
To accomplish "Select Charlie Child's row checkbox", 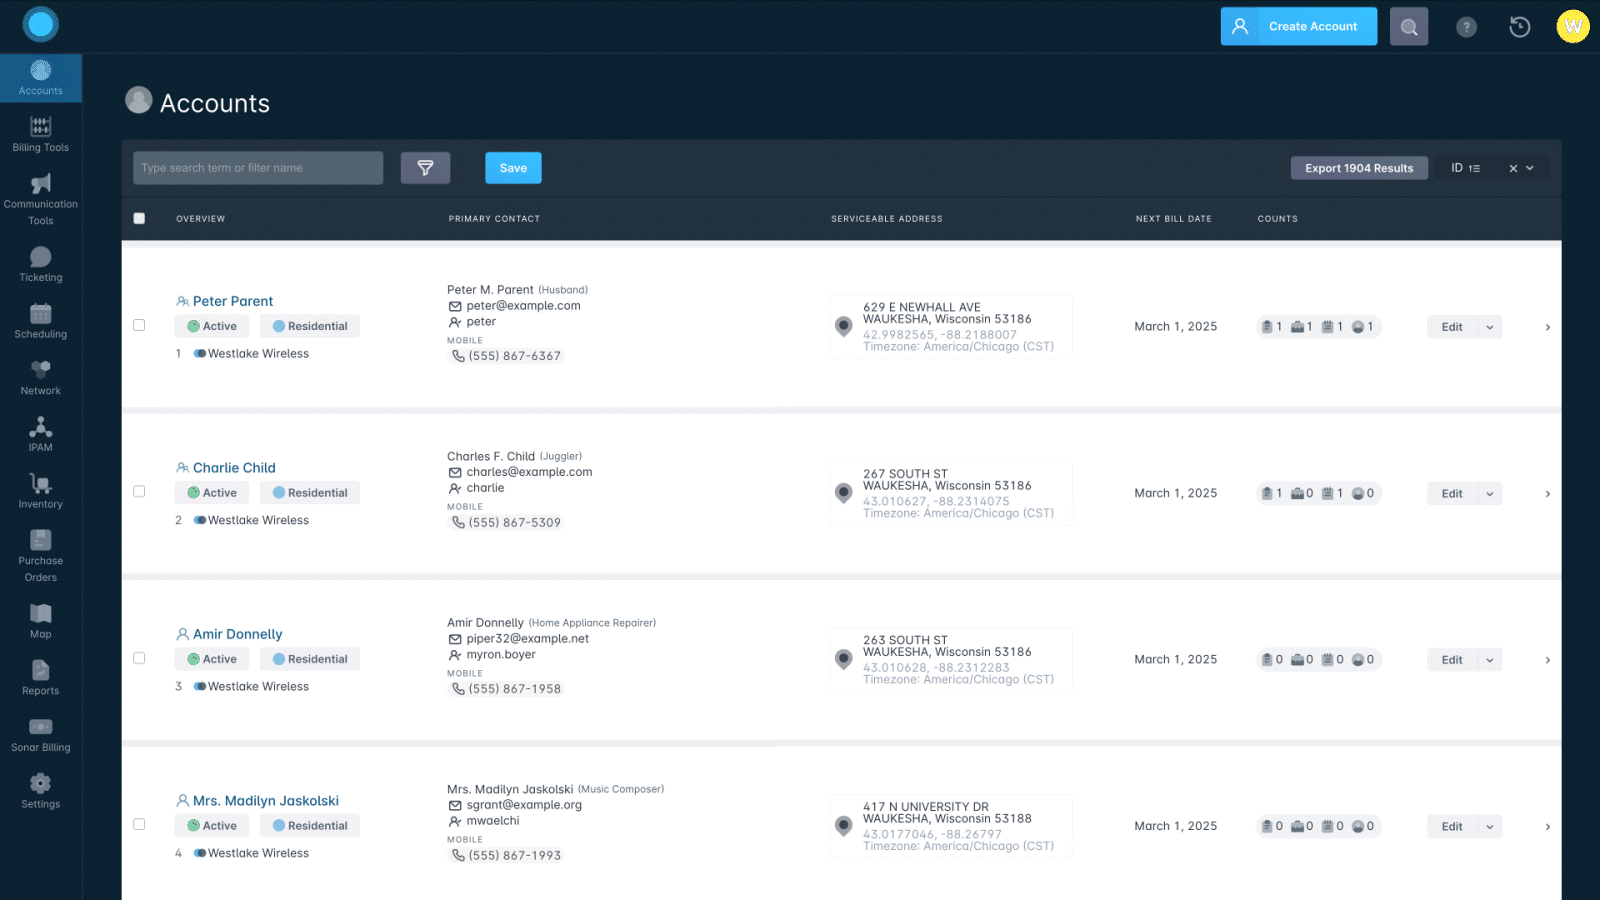I will pos(139,493).
